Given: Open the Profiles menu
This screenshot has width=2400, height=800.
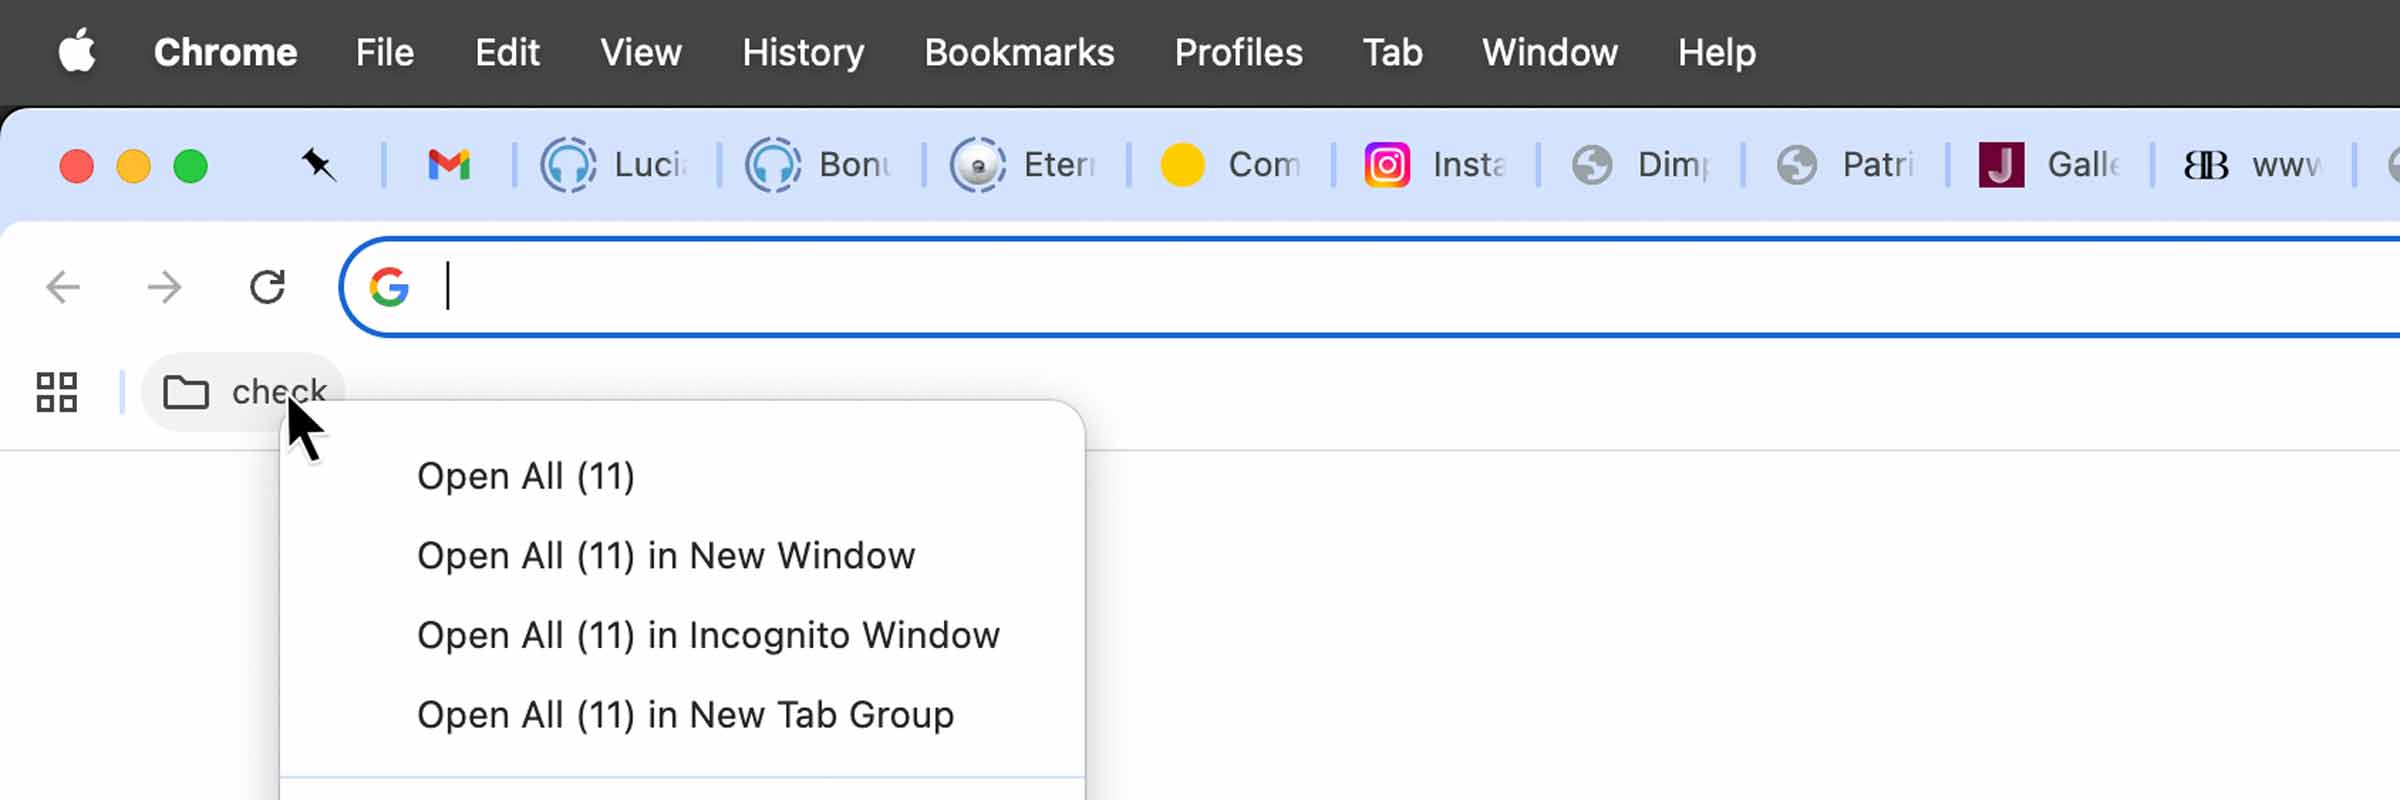Looking at the screenshot, I should coord(1238,52).
